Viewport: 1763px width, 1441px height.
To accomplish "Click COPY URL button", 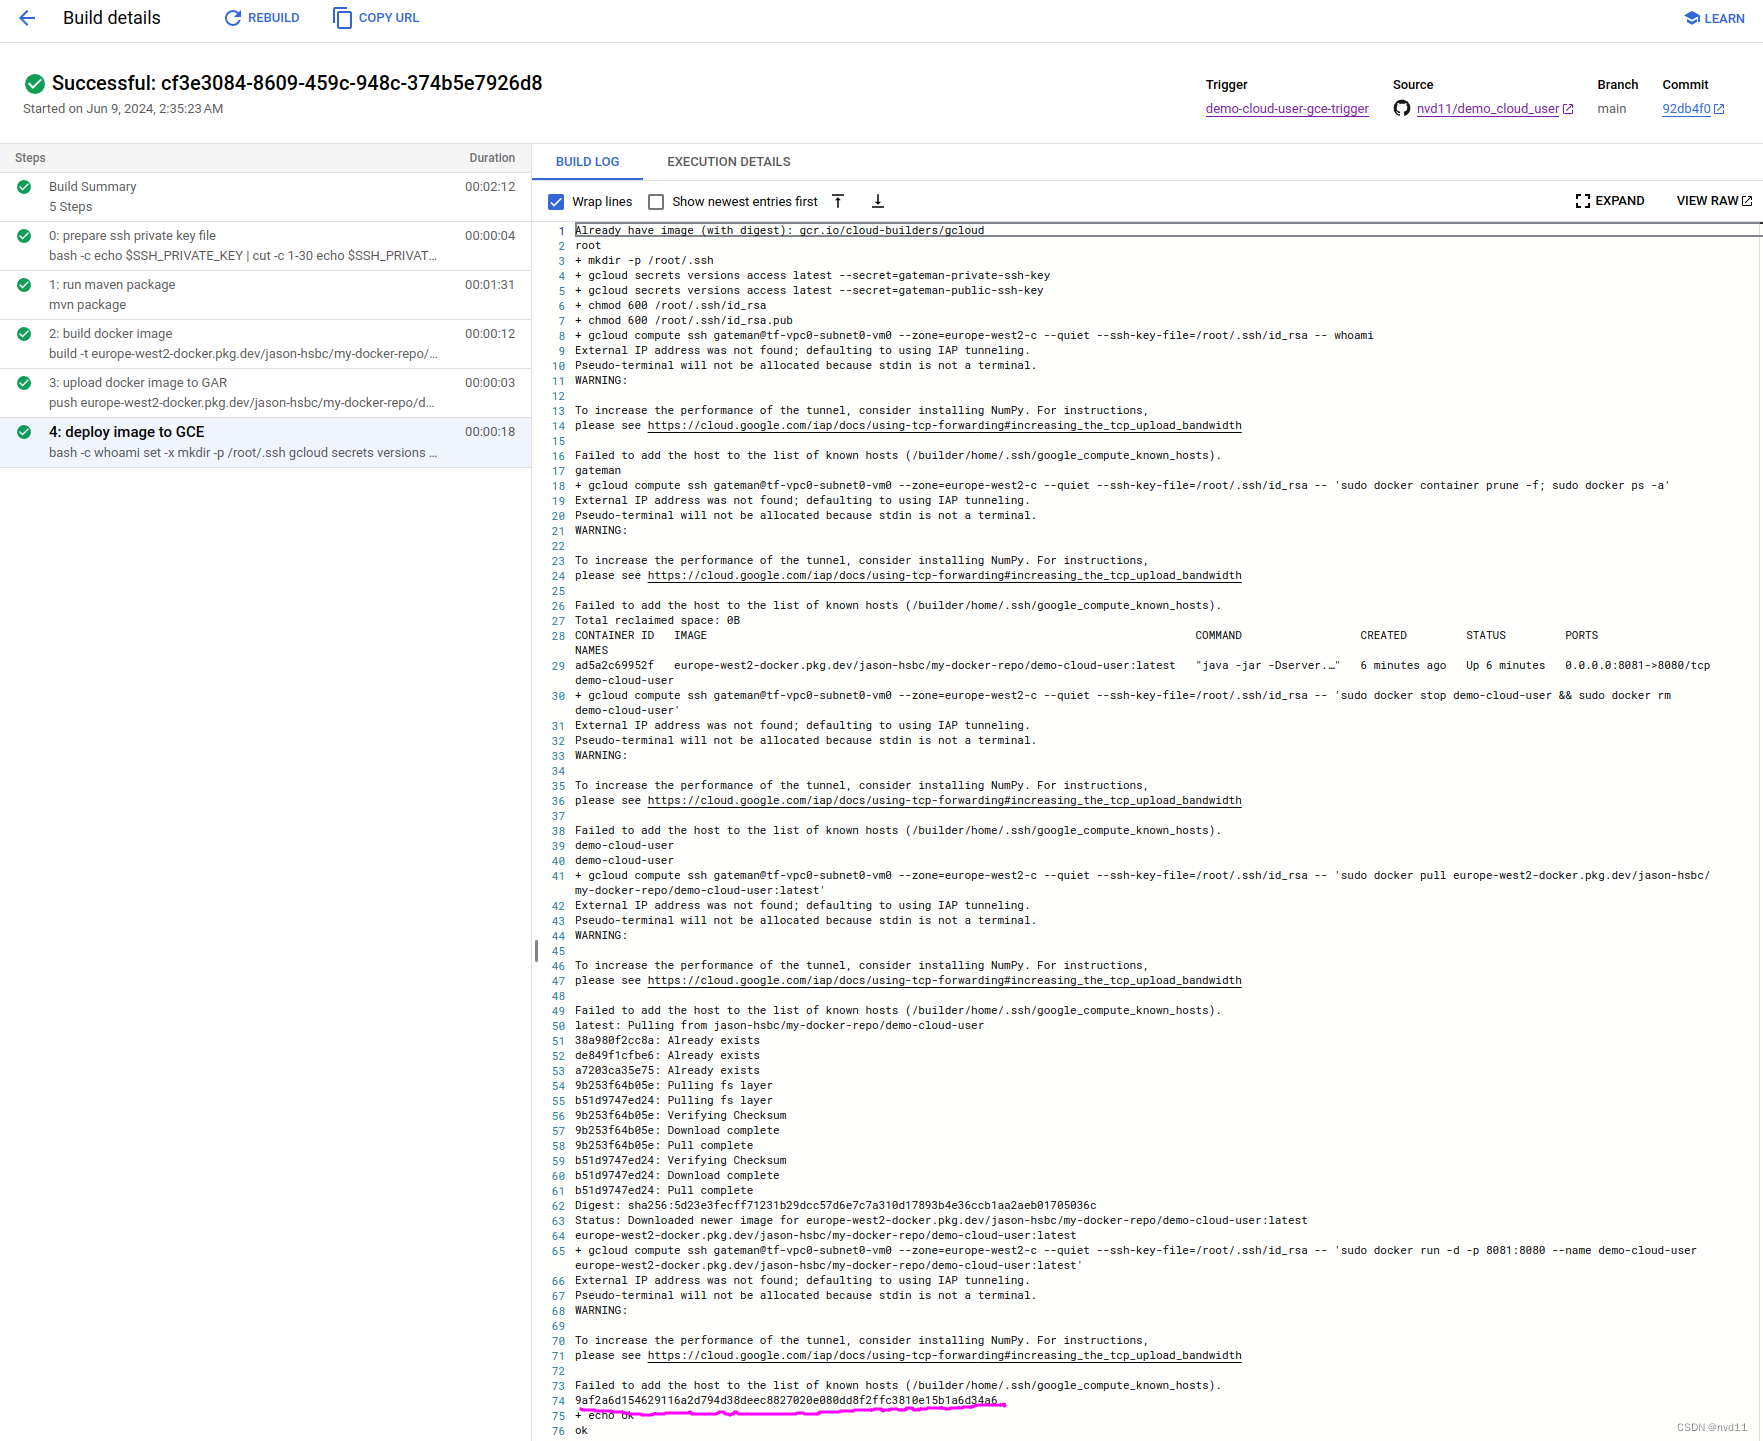I will pos(376,18).
